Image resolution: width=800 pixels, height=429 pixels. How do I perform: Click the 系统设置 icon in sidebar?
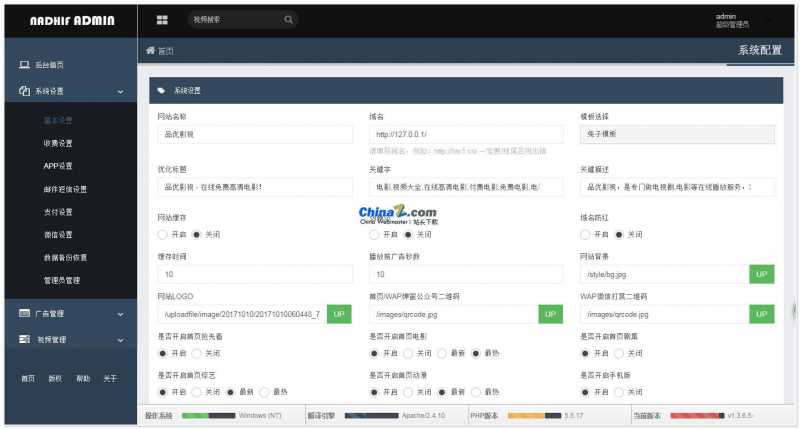coord(24,91)
